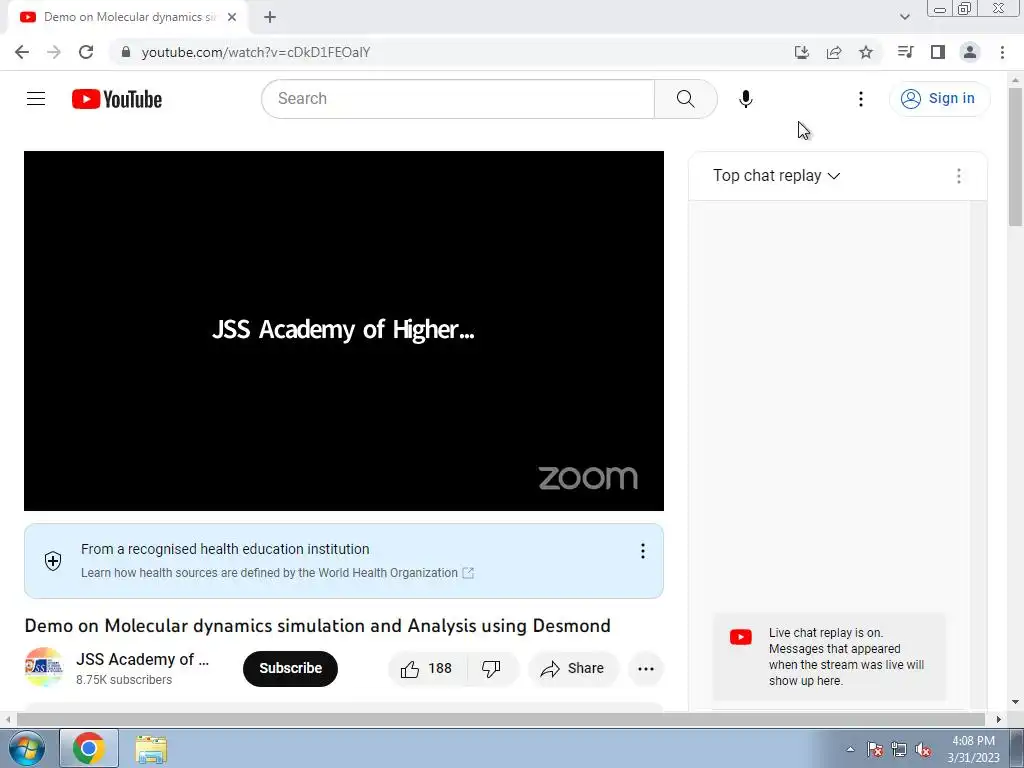Toggle Chrome side panel icon
The image size is (1024, 768).
pos(938,52)
